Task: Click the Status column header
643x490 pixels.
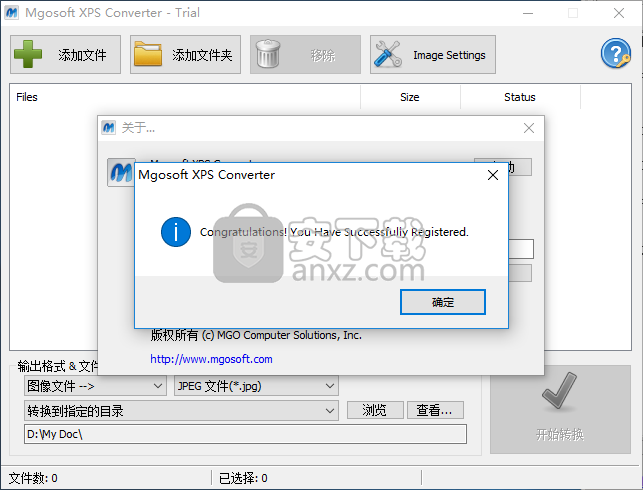Action: pyautogui.click(x=520, y=97)
